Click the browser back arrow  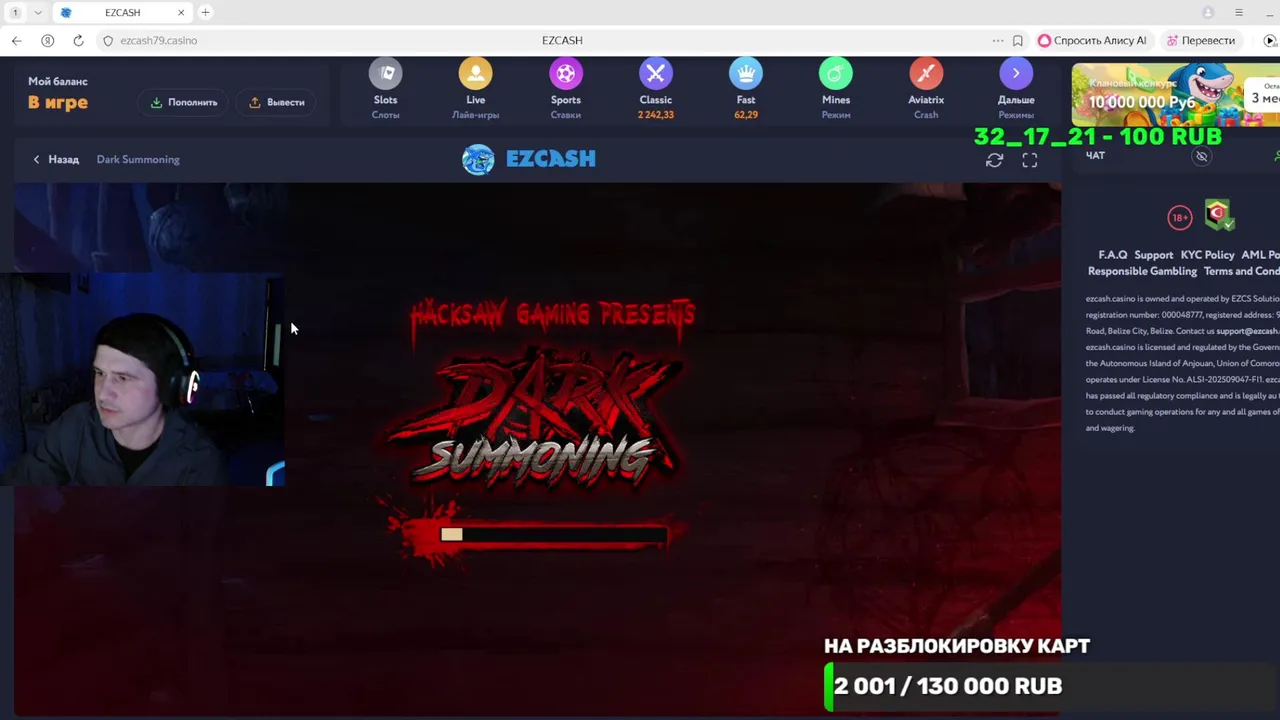point(17,40)
